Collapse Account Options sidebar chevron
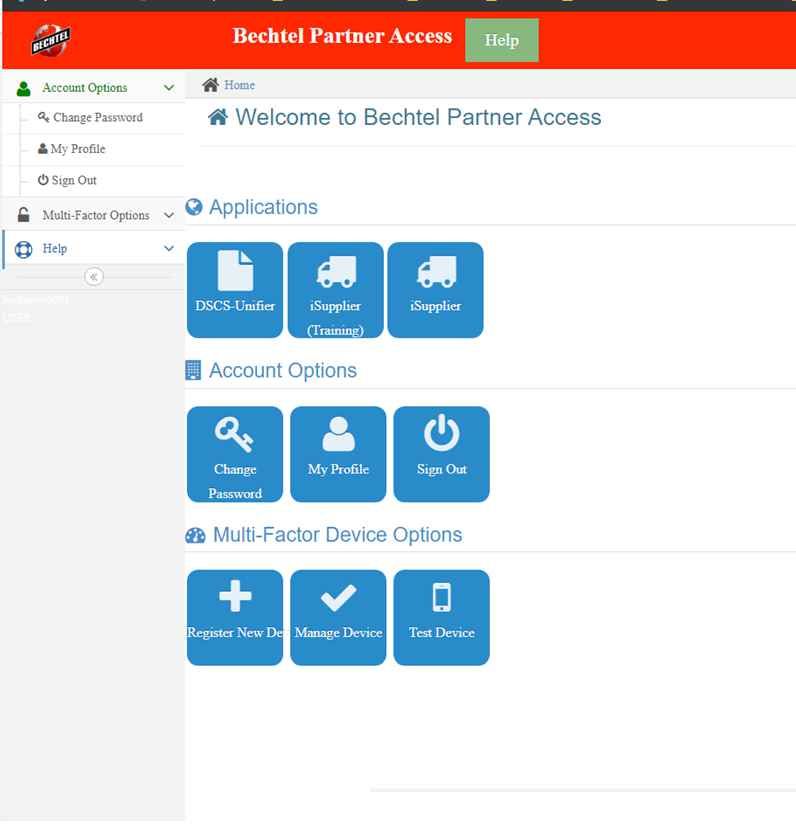796x840 pixels. click(x=169, y=87)
